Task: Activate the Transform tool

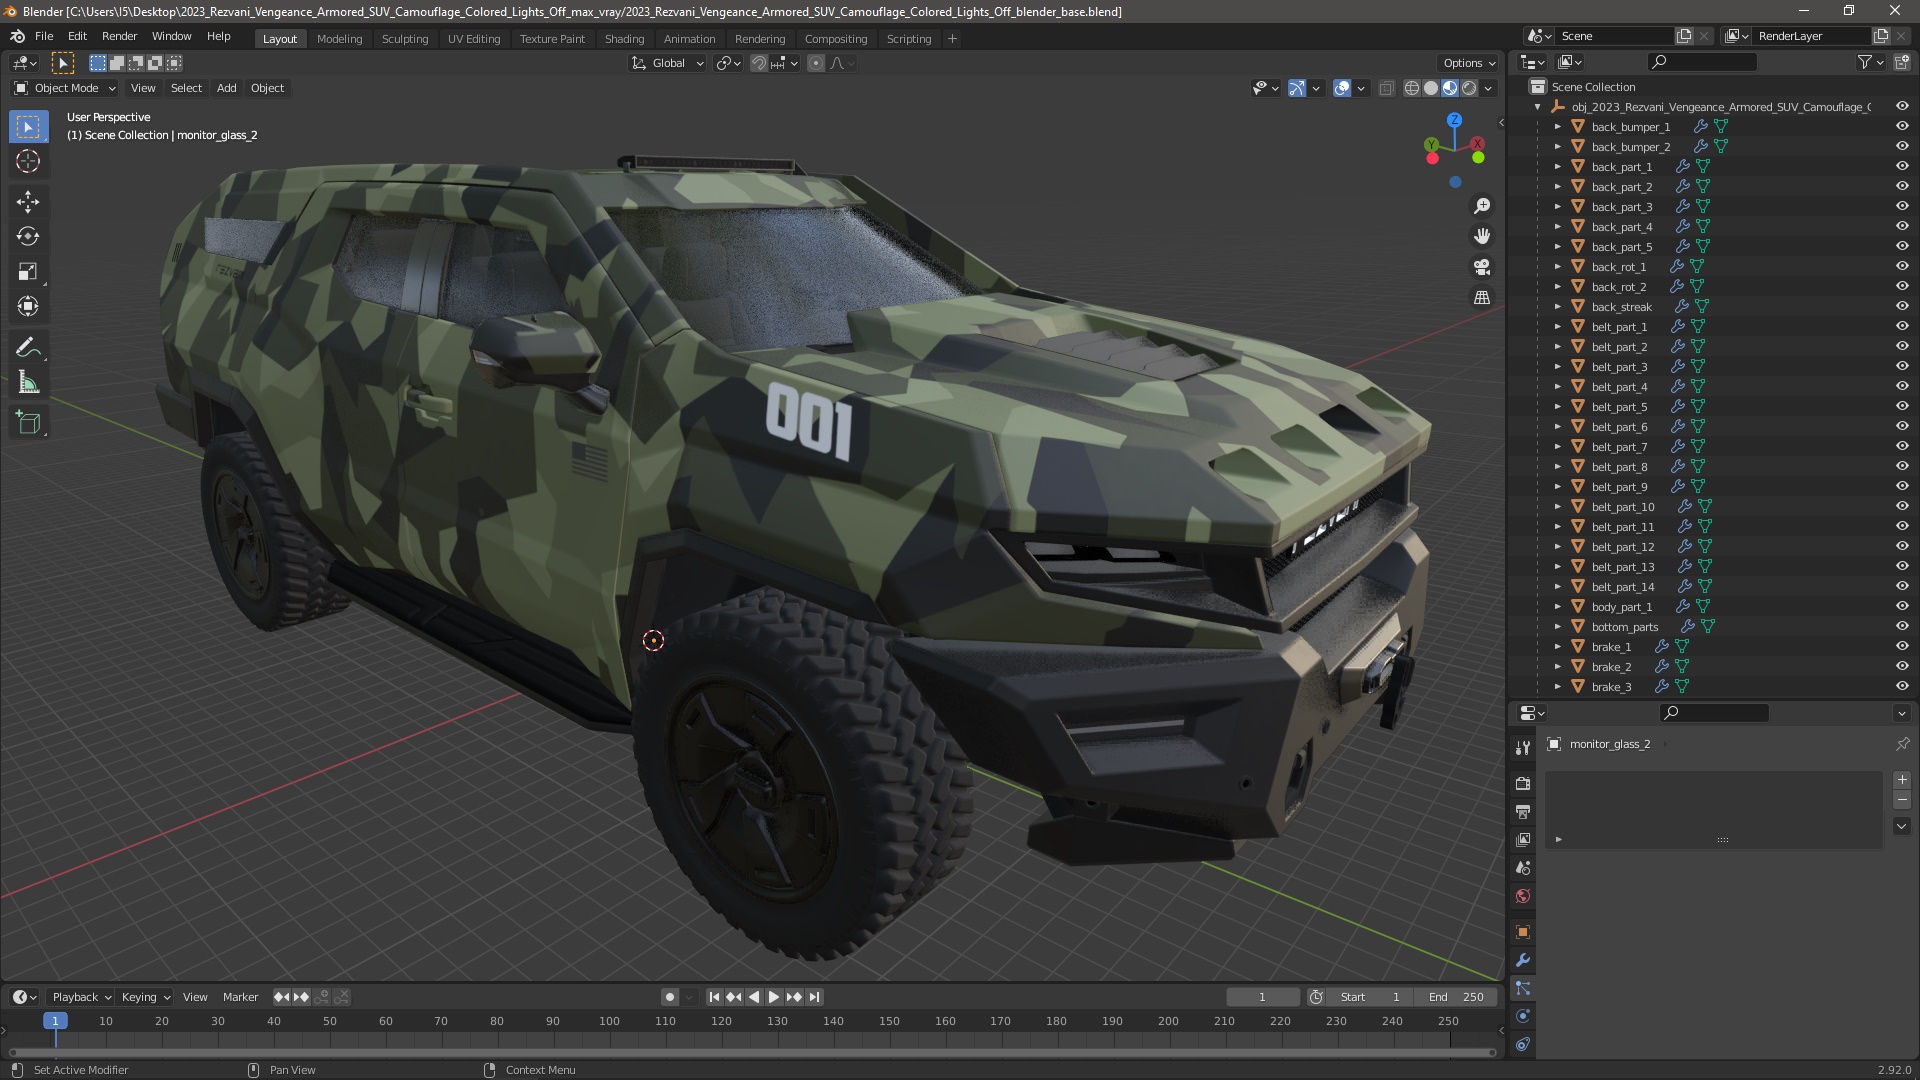Action: tap(28, 307)
